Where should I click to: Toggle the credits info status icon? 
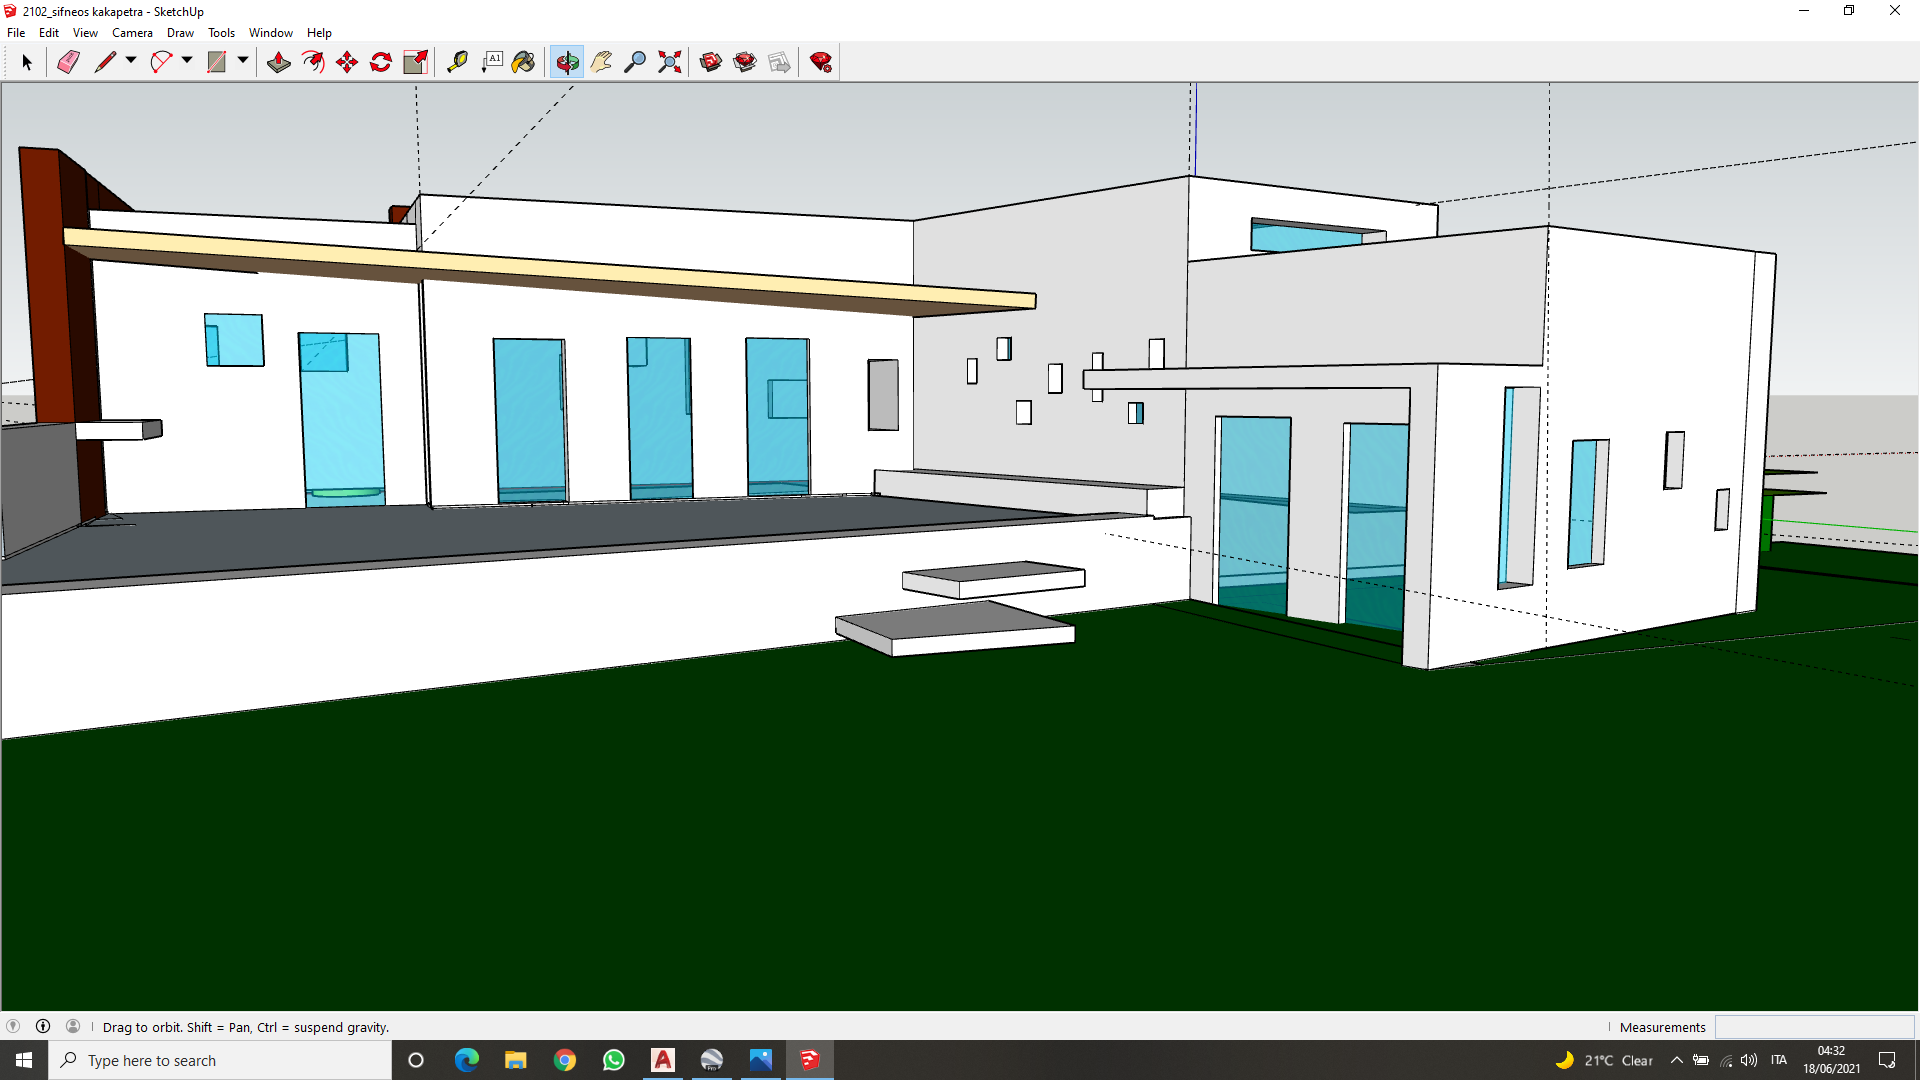[x=43, y=1026]
